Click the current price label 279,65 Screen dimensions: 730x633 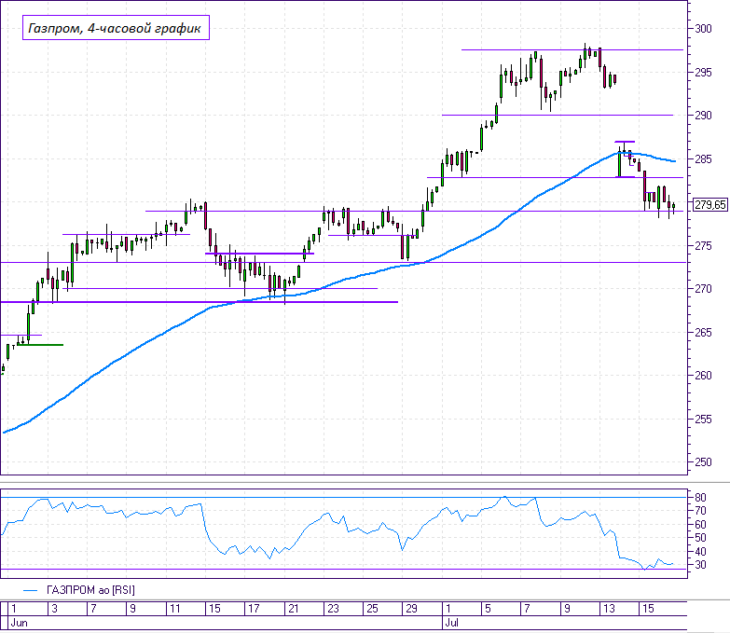(x=710, y=205)
